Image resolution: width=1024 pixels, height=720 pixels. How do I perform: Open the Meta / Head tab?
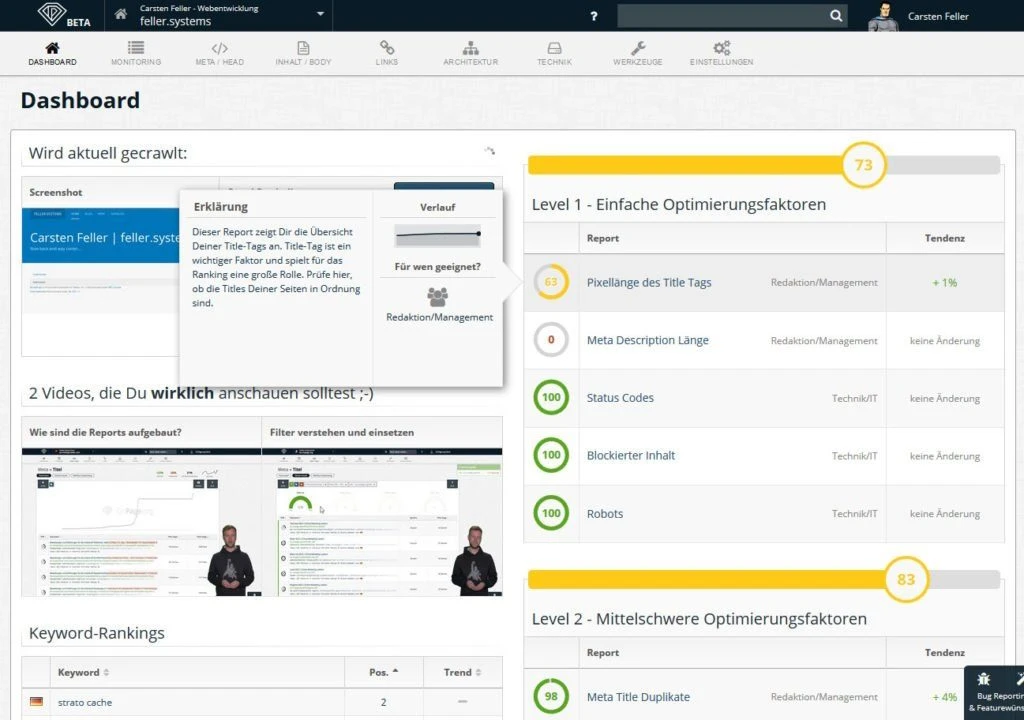pyautogui.click(x=219, y=54)
